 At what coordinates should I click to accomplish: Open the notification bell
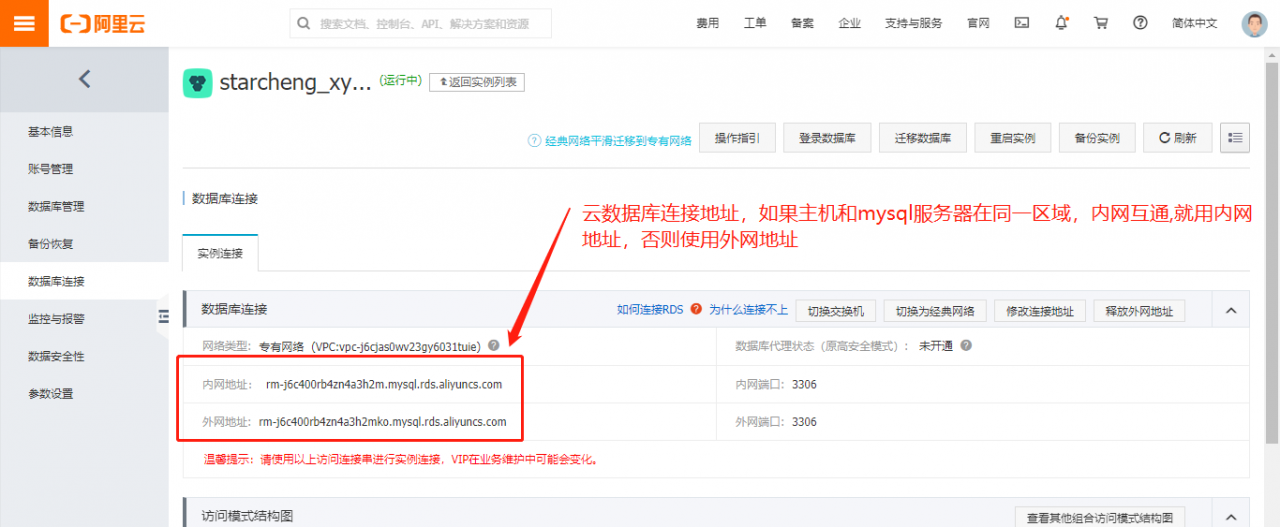pos(1061,23)
